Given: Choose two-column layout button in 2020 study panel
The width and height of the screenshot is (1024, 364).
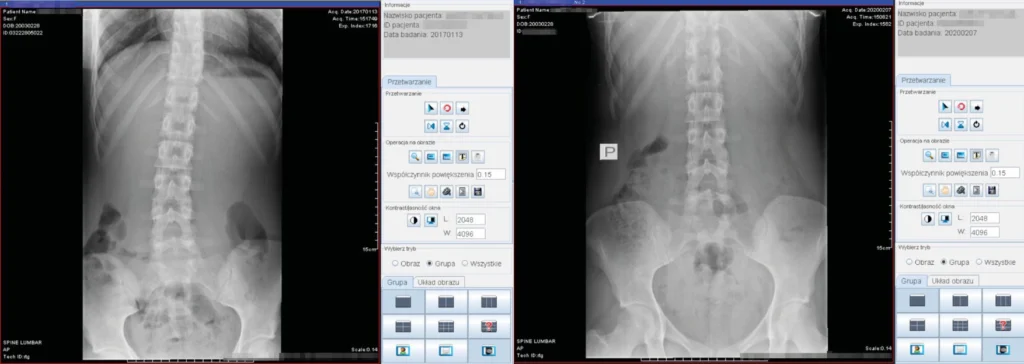Looking at the screenshot, I should click(960, 301).
